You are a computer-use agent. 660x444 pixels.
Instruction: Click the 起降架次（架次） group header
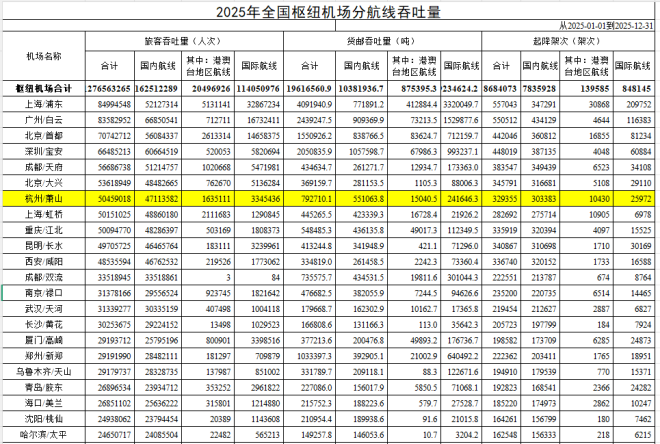coord(580,42)
